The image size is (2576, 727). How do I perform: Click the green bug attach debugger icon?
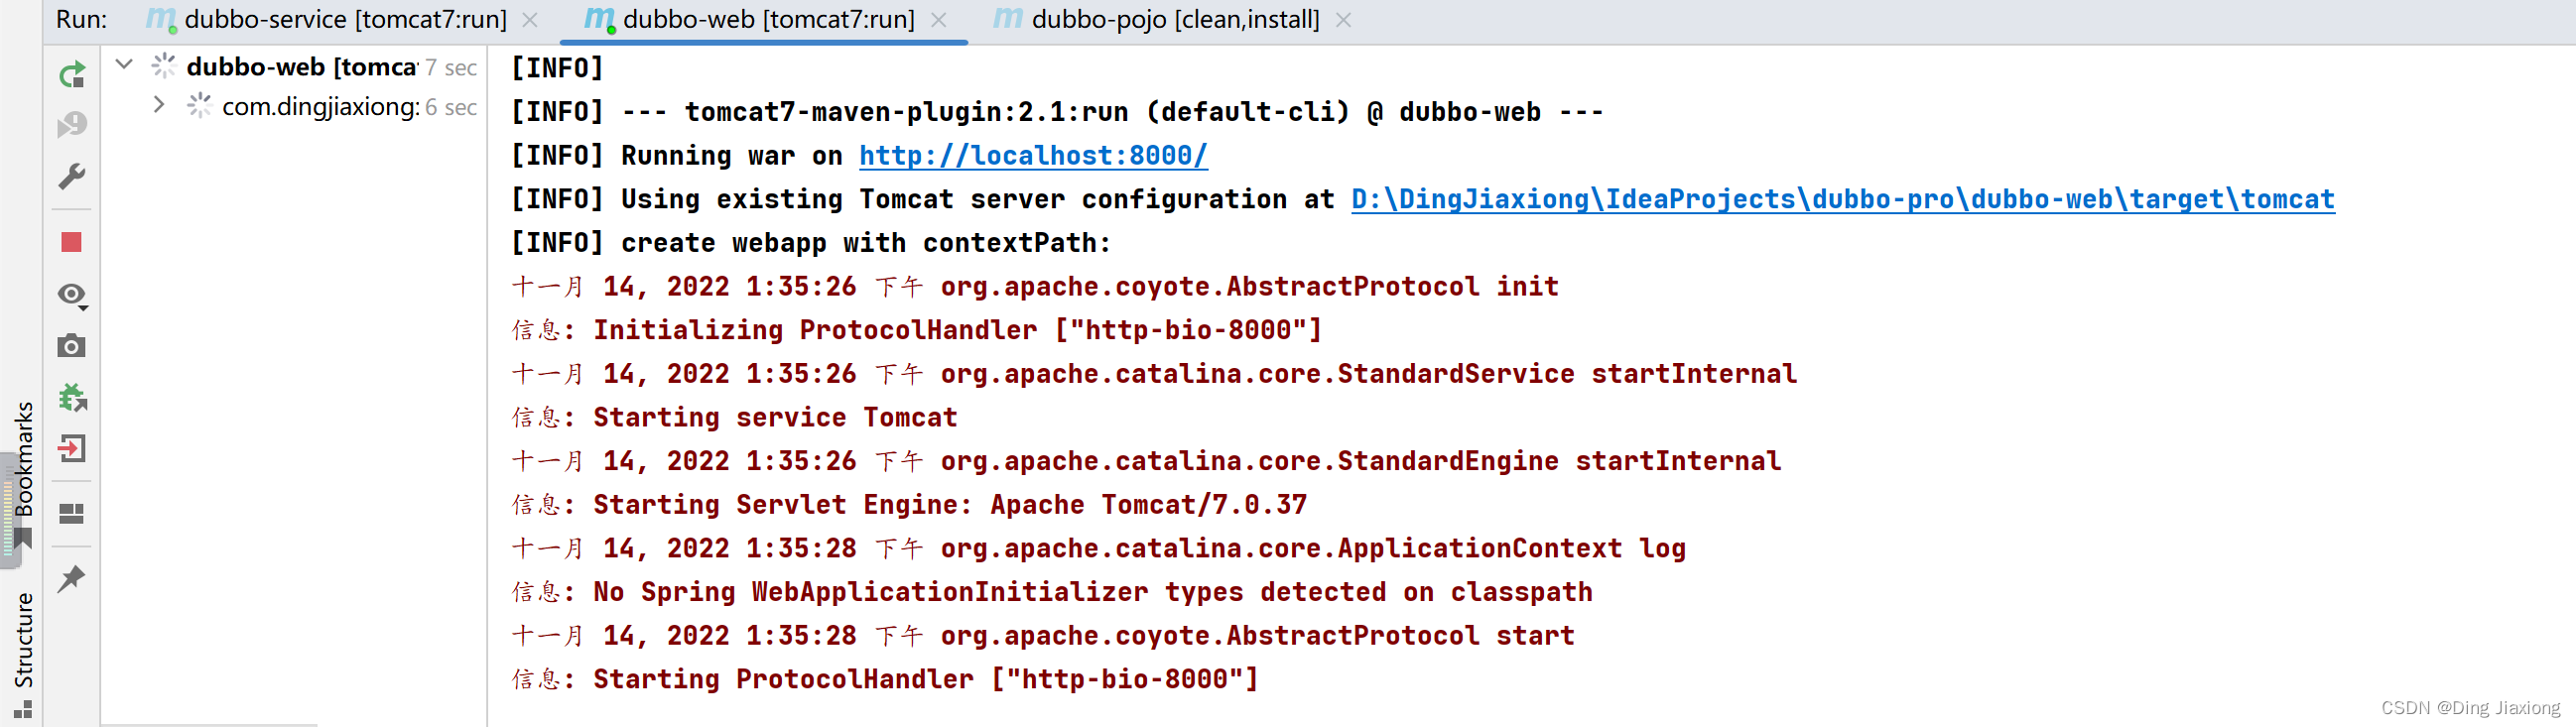pos(72,397)
